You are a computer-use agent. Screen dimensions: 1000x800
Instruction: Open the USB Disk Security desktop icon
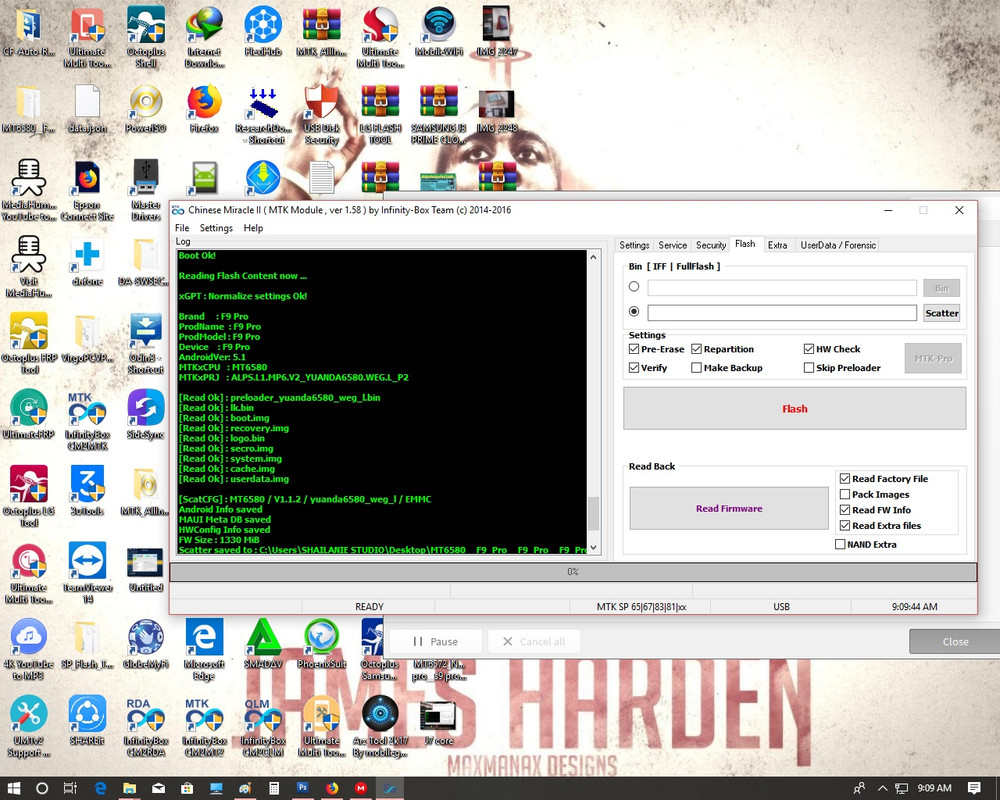coord(321,114)
